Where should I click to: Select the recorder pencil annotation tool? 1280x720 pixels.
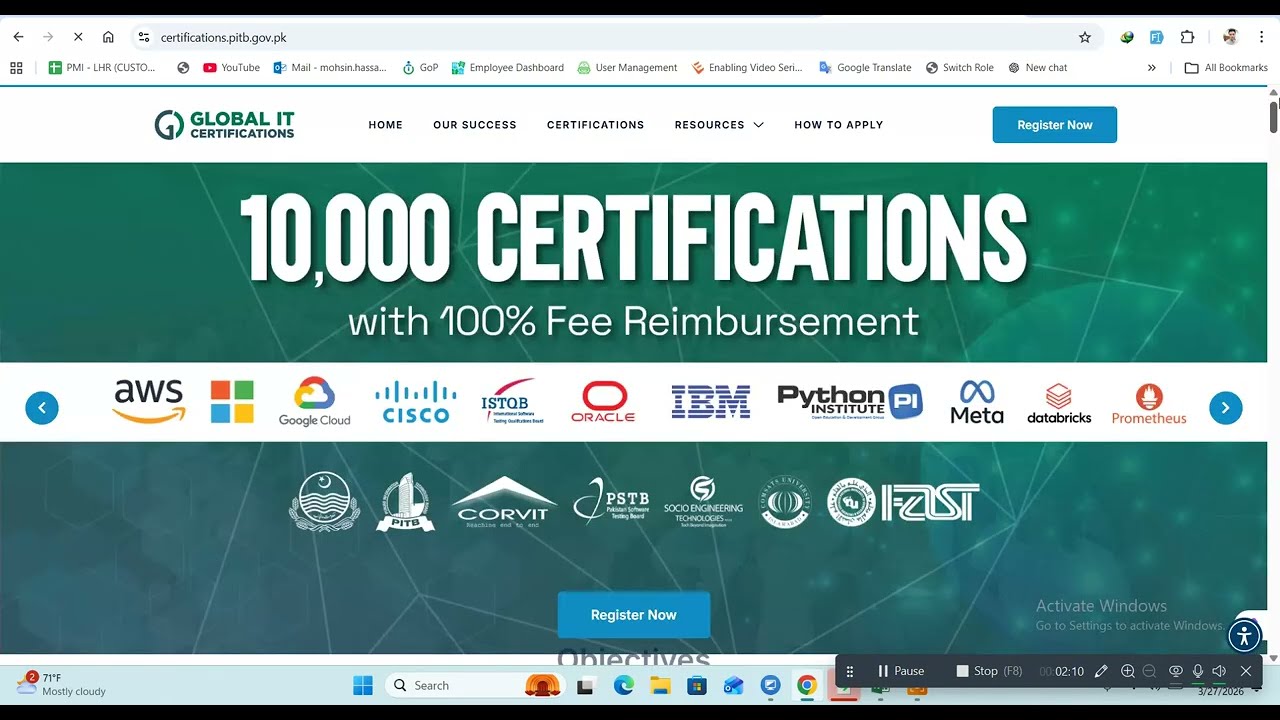[x=1101, y=671]
